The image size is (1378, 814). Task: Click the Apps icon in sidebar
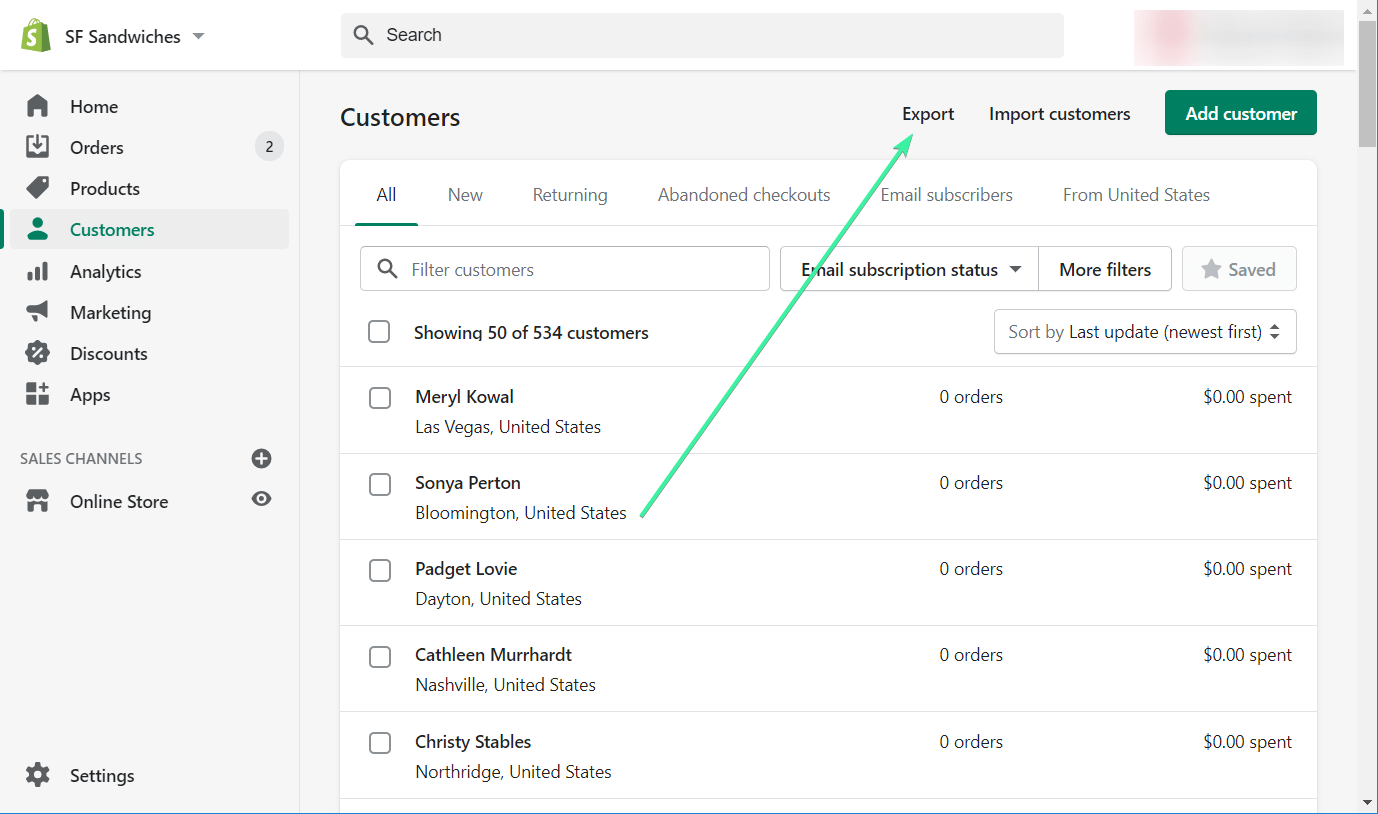(37, 394)
